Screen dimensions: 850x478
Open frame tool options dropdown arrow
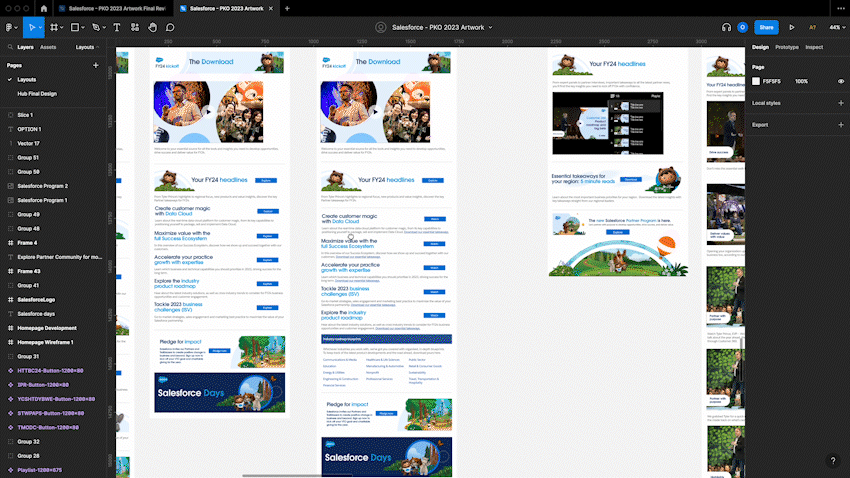click(62, 28)
